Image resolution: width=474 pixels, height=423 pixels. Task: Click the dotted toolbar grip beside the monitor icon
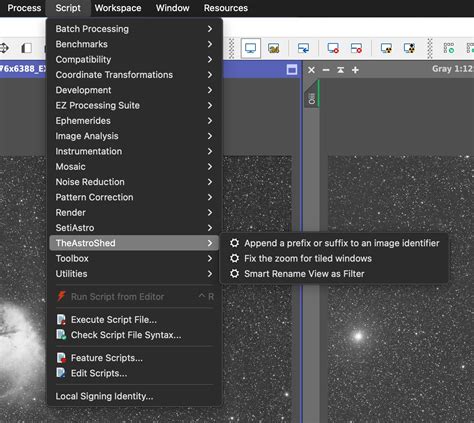(231, 49)
